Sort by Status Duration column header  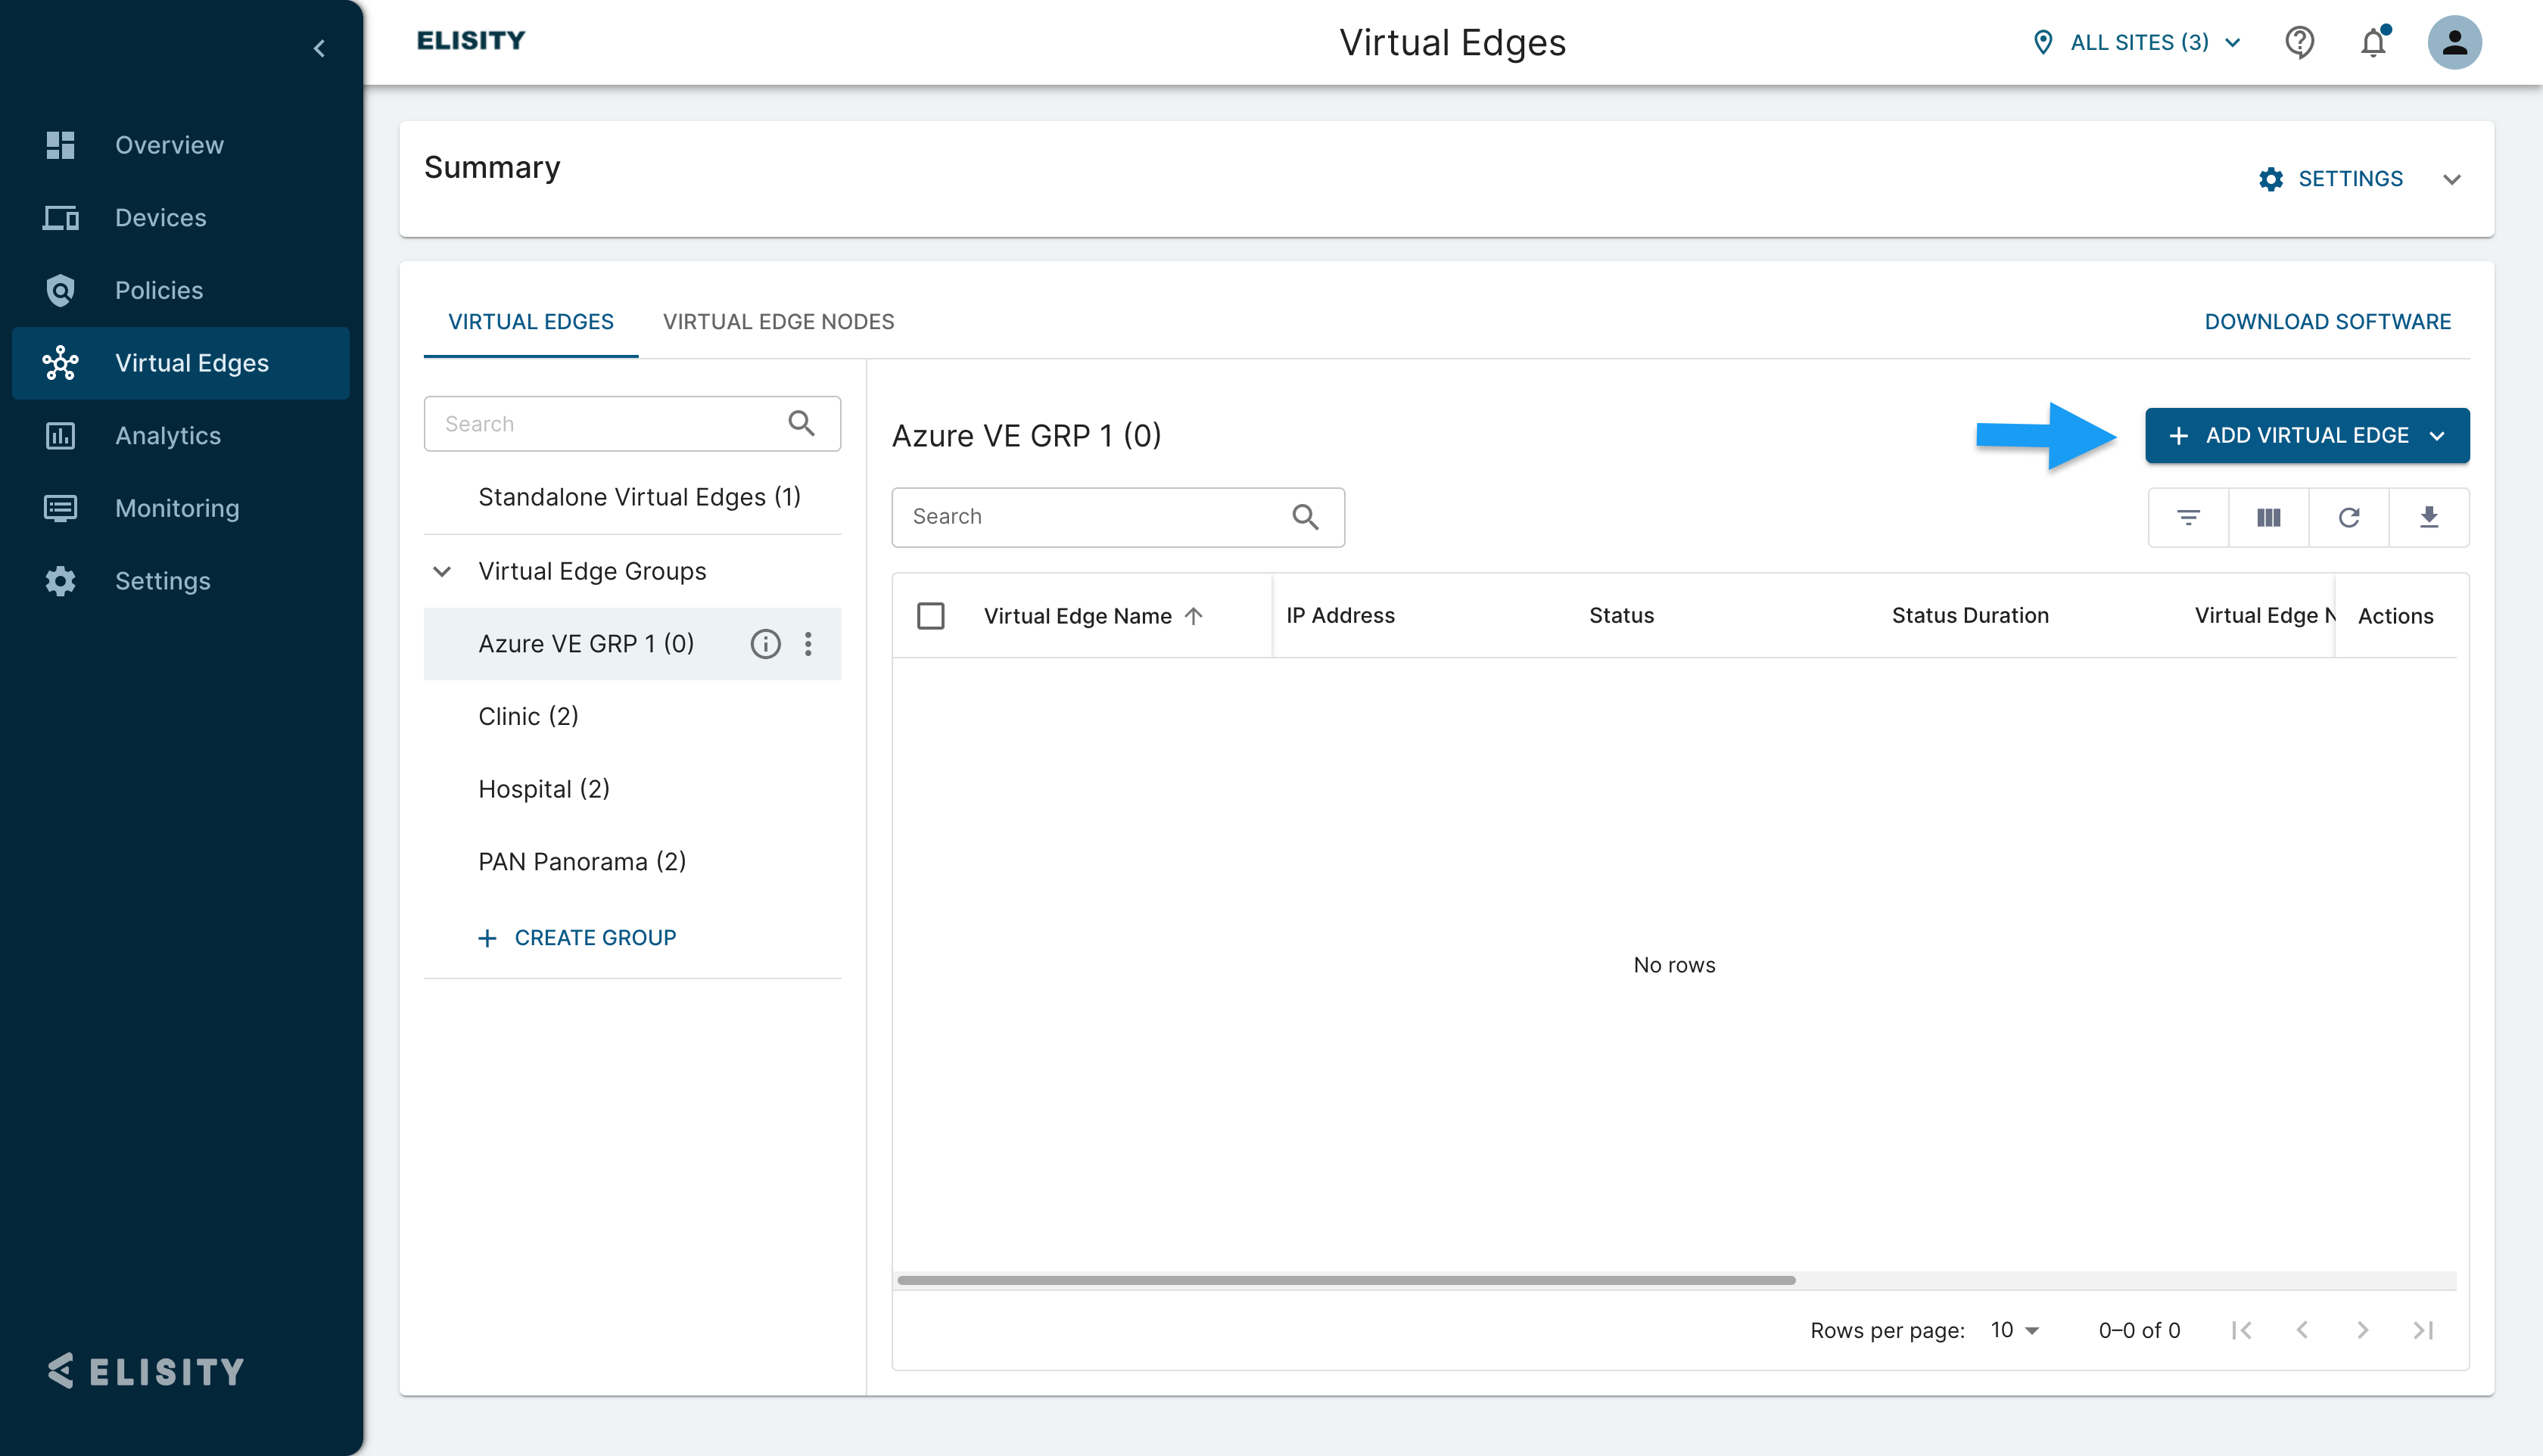pyautogui.click(x=1970, y=616)
